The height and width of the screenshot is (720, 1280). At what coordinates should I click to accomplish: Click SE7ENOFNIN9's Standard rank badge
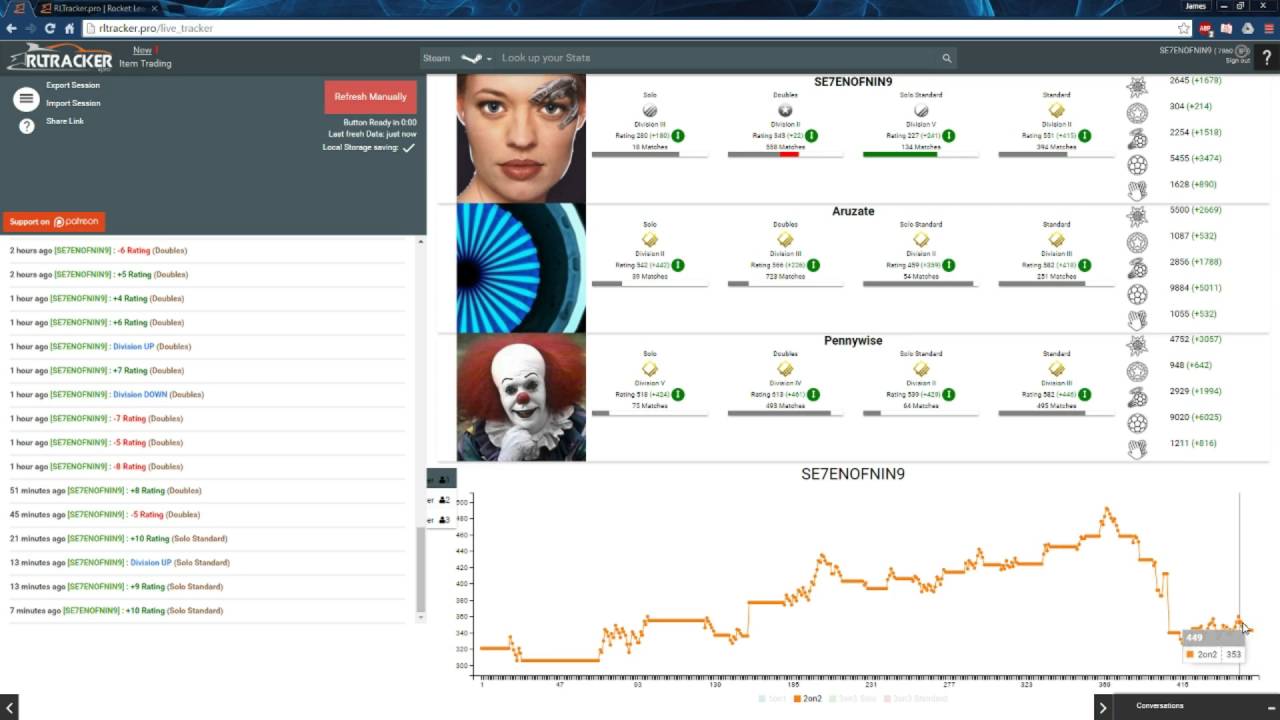point(1056,111)
